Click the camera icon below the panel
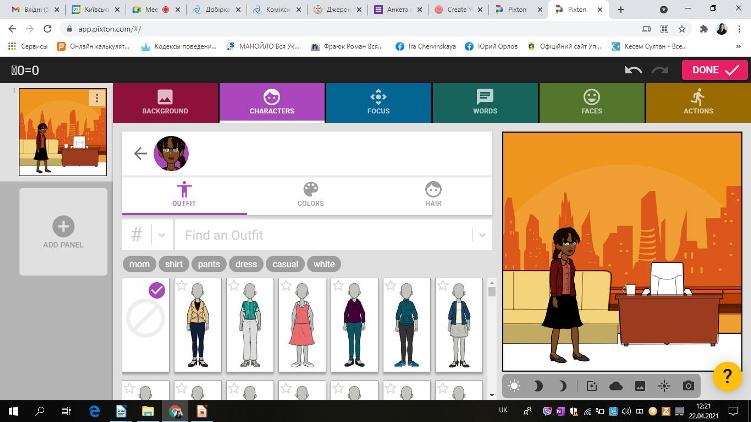The width and height of the screenshot is (751, 422). pyautogui.click(x=689, y=386)
